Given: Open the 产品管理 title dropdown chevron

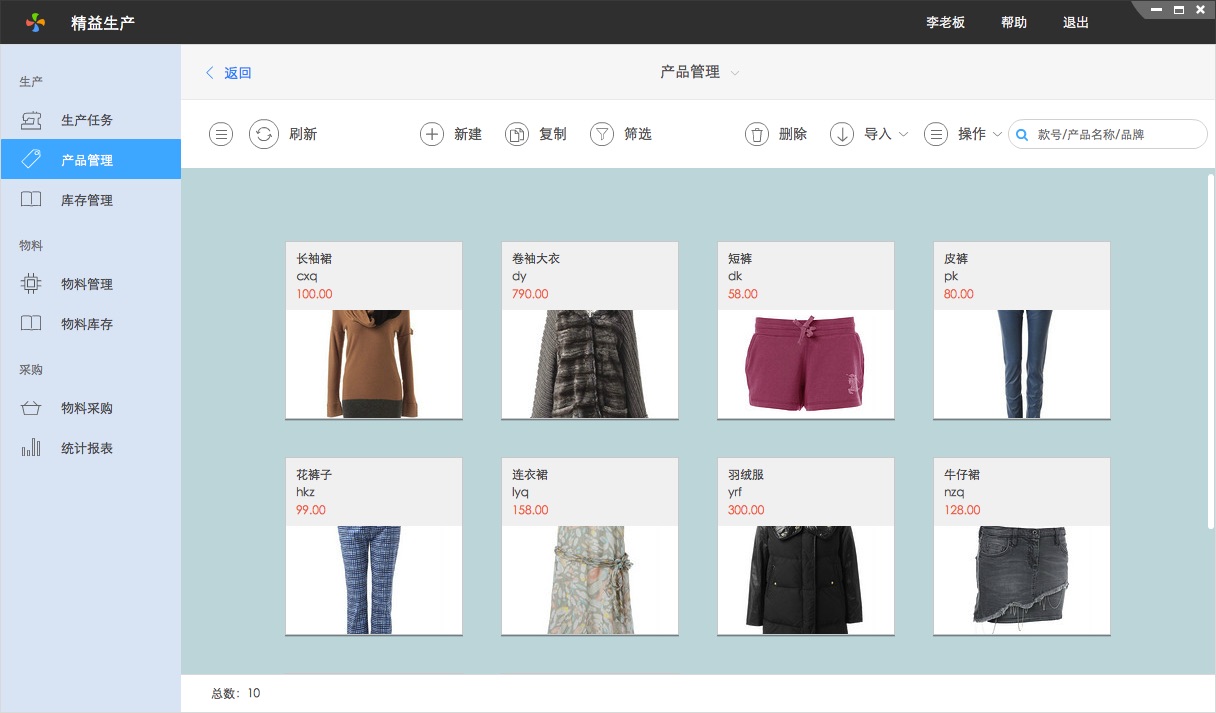Looking at the screenshot, I should (735, 73).
